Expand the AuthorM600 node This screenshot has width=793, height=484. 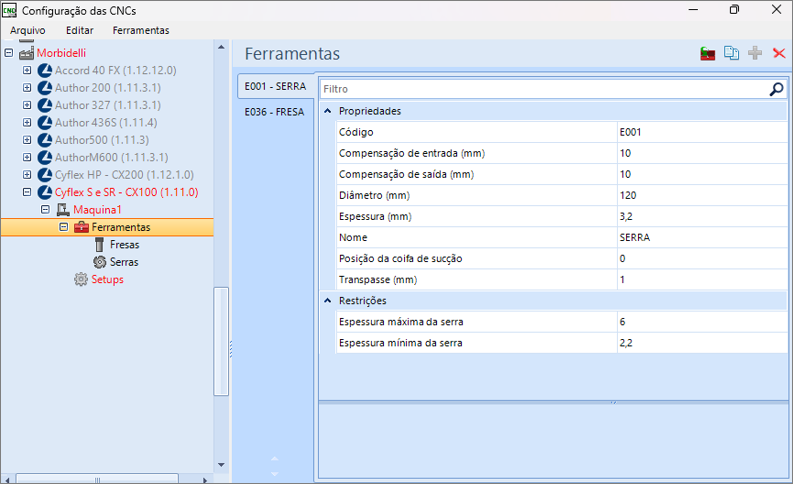coord(27,157)
